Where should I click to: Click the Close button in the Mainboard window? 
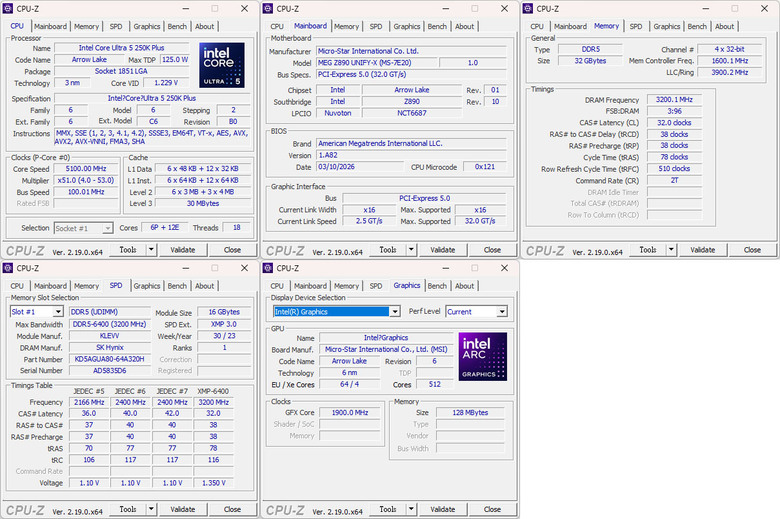pos(492,250)
